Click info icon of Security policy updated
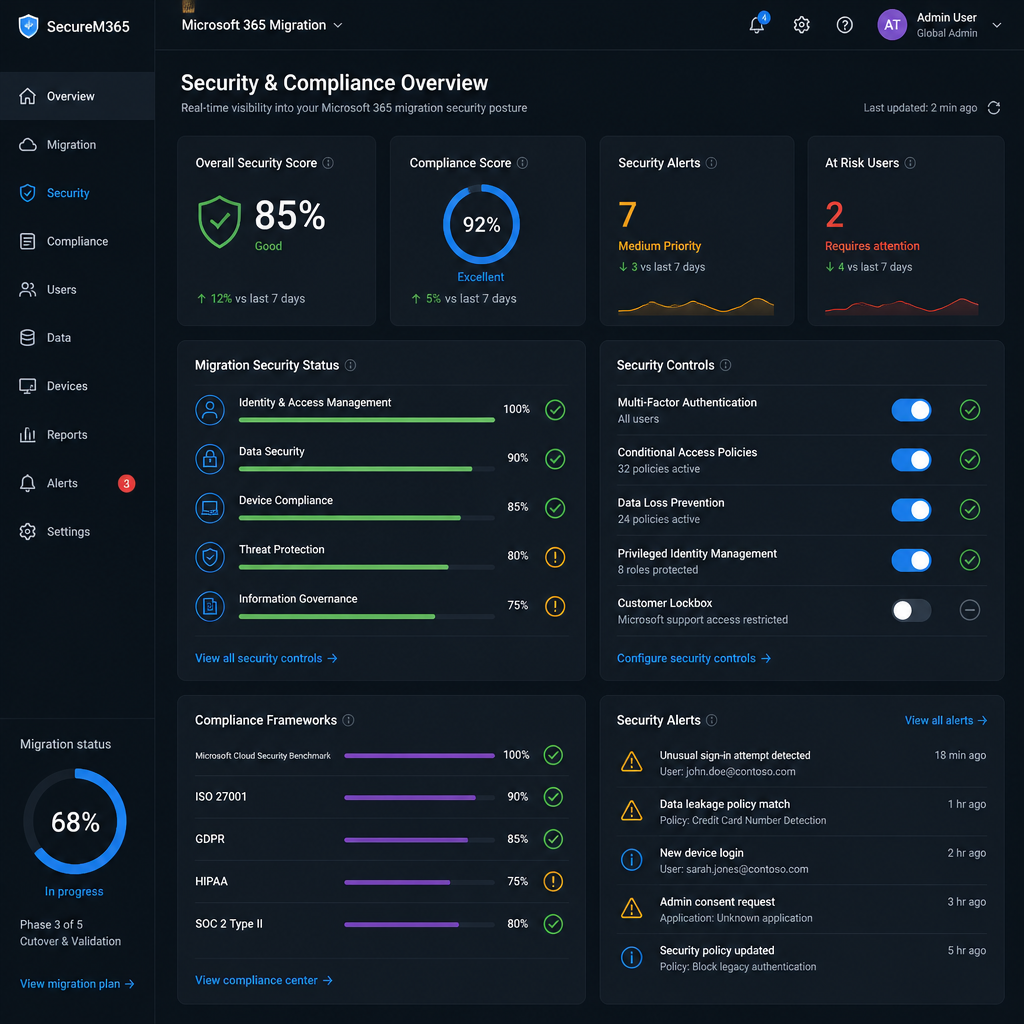Image resolution: width=1024 pixels, height=1024 pixels. click(x=632, y=957)
